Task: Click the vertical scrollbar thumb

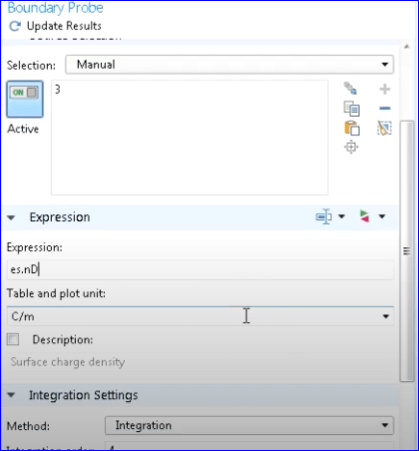Action: 407,251
